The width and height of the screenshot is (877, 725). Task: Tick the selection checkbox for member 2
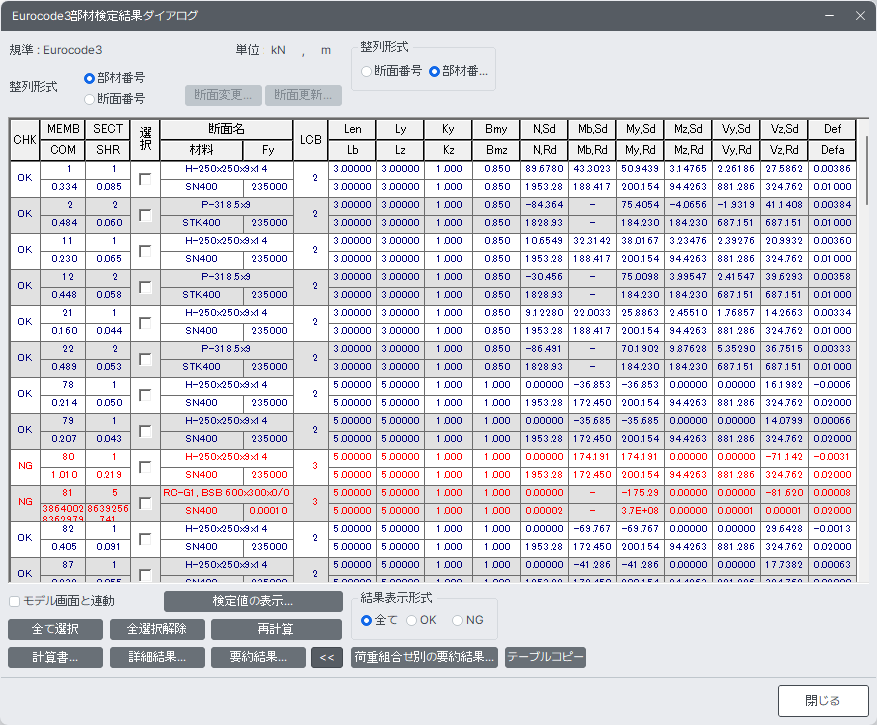(145, 215)
